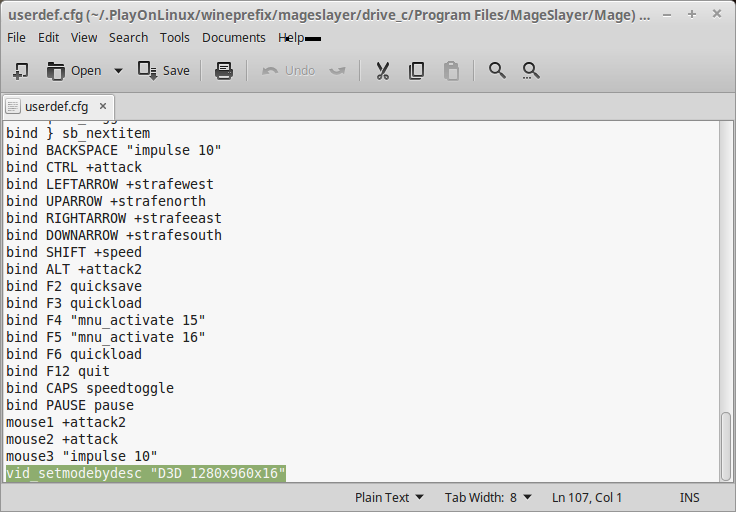The width and height of the screenshot is (736, 512).
Task: Click the Redo arrow icon
Action: click(337, 71)
